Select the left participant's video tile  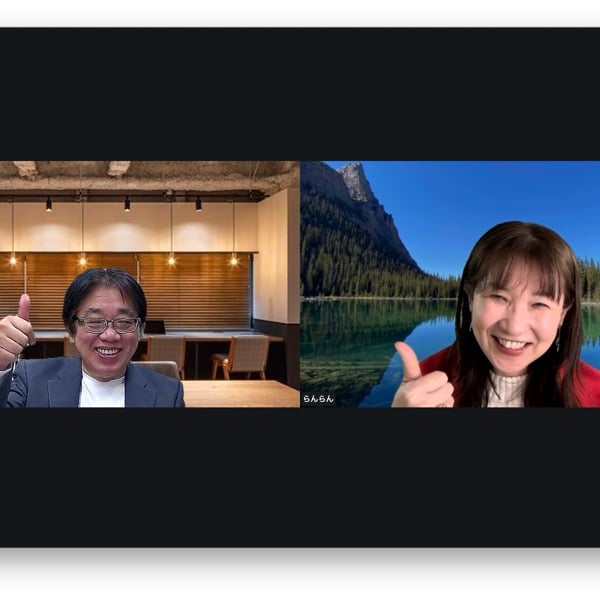click(150, 284)
